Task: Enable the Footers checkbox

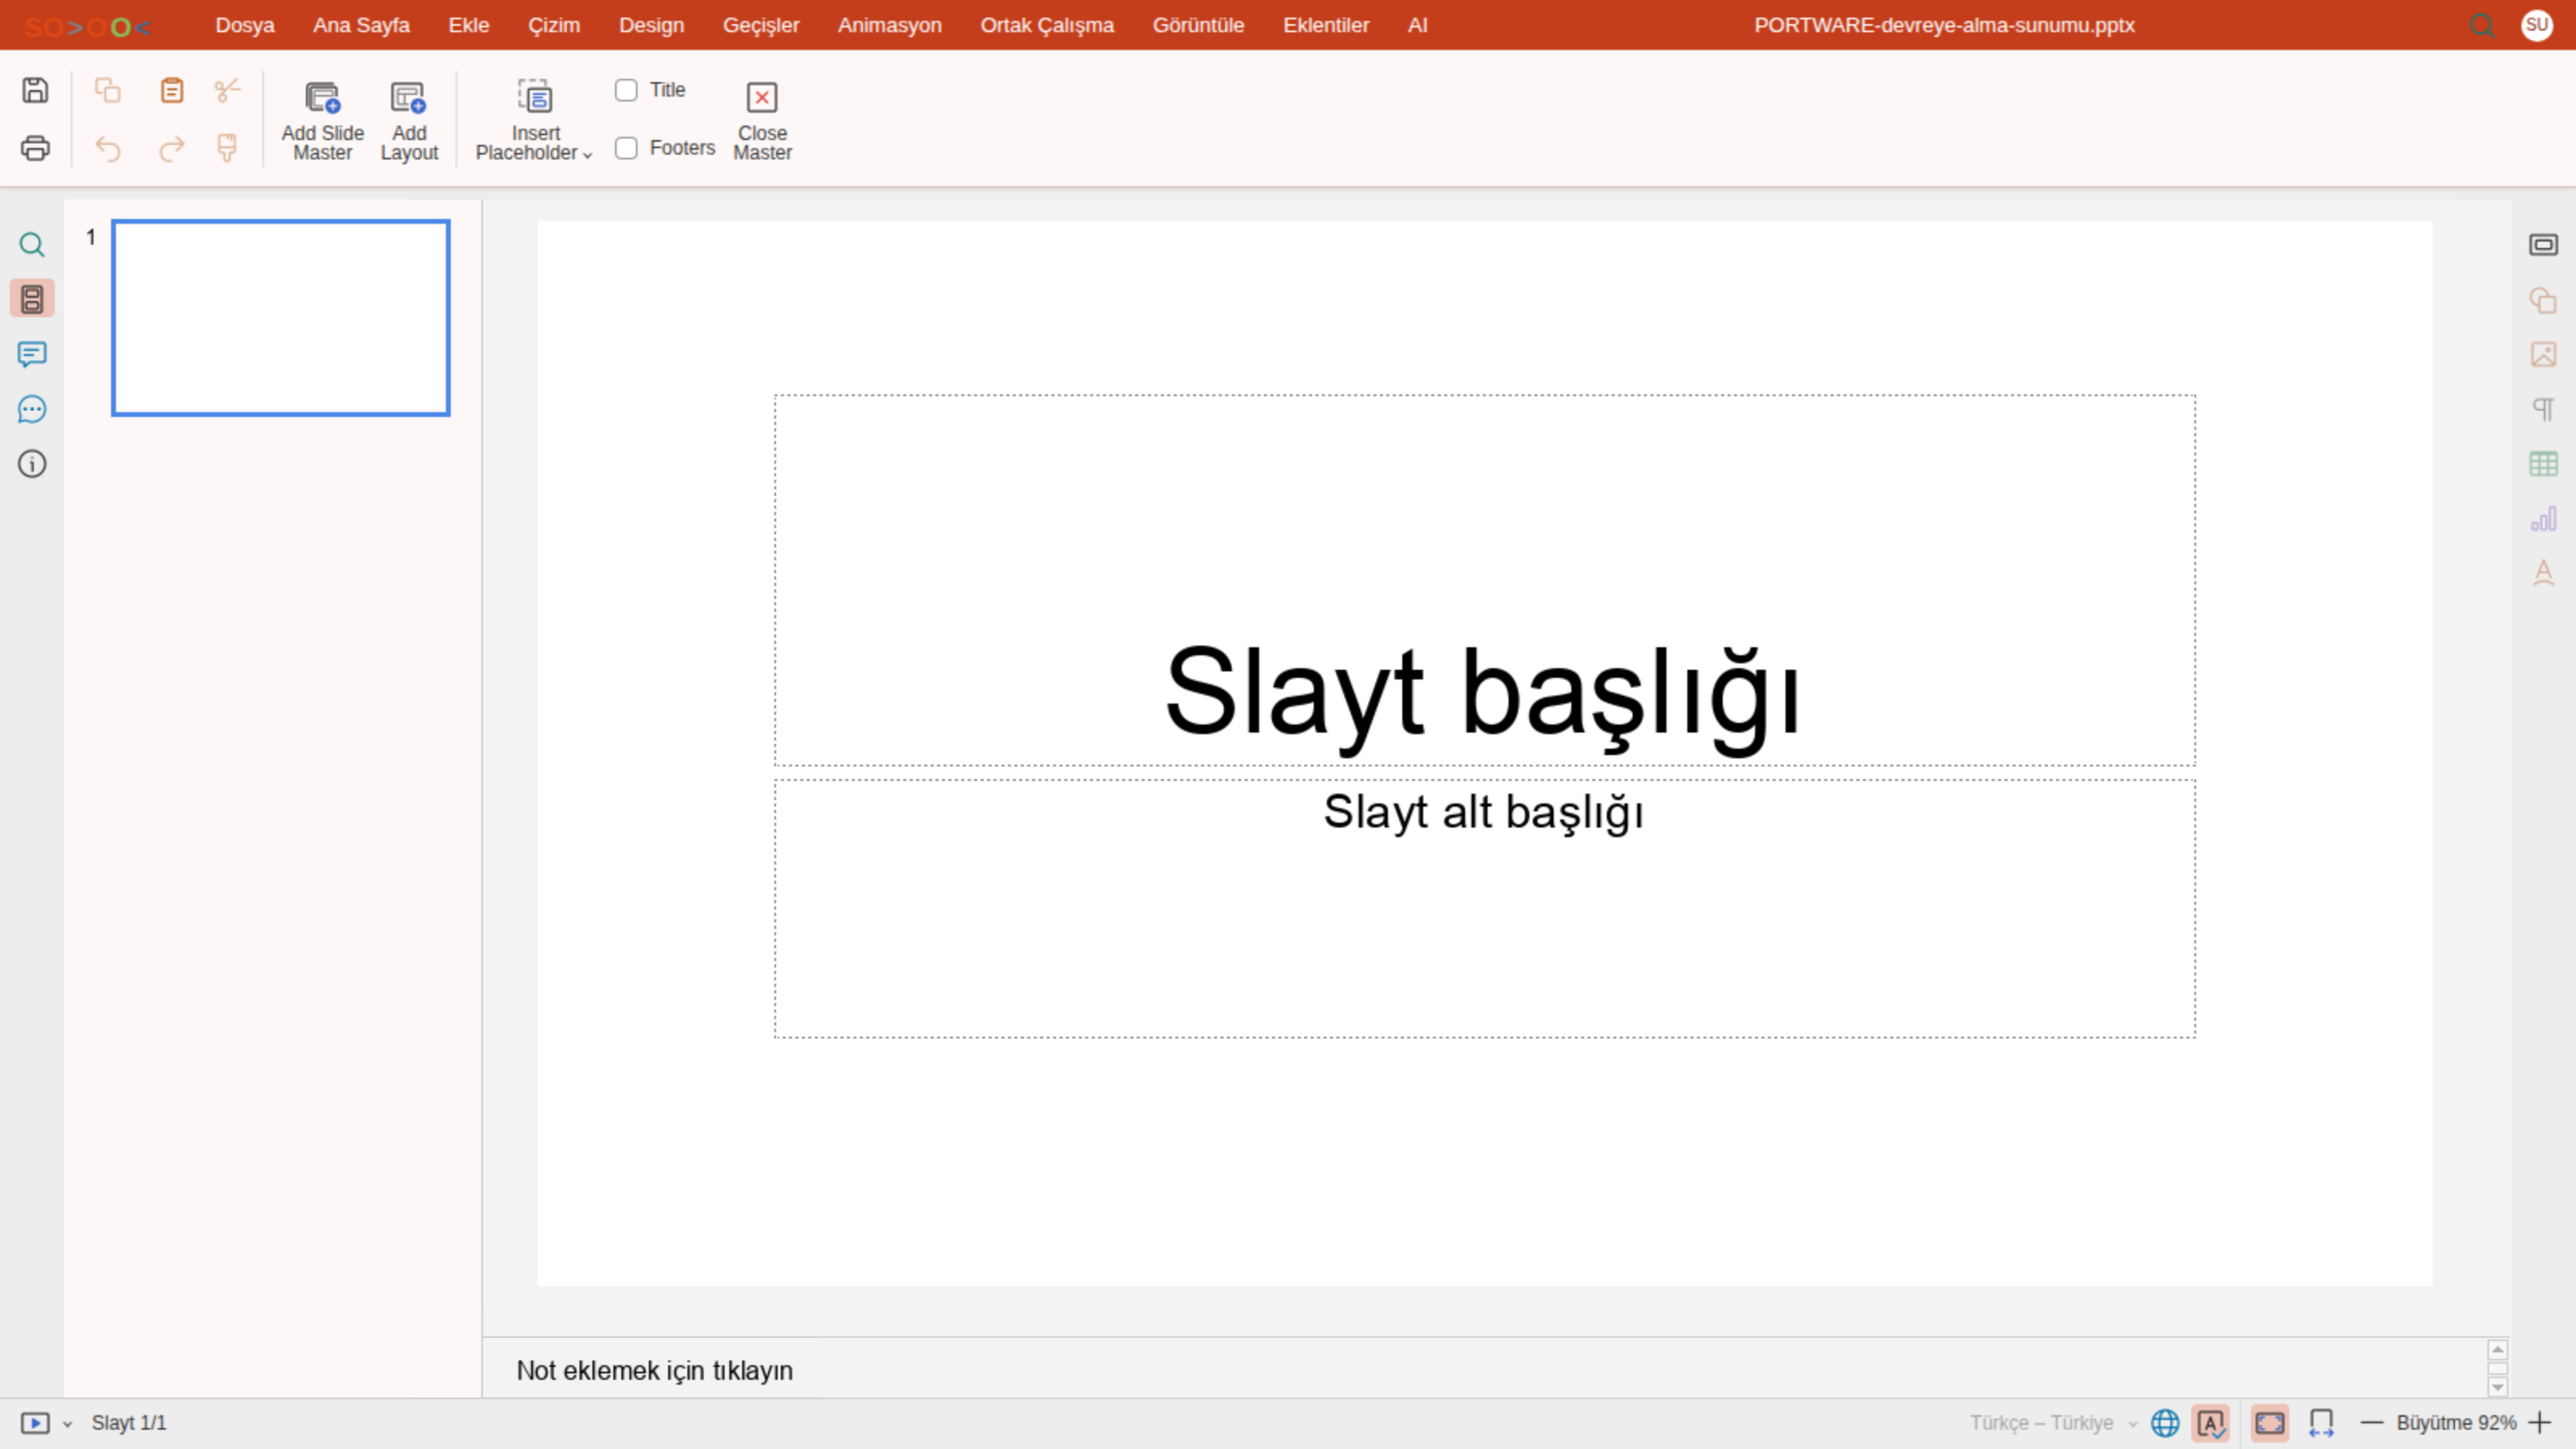Action: (626, 148)
